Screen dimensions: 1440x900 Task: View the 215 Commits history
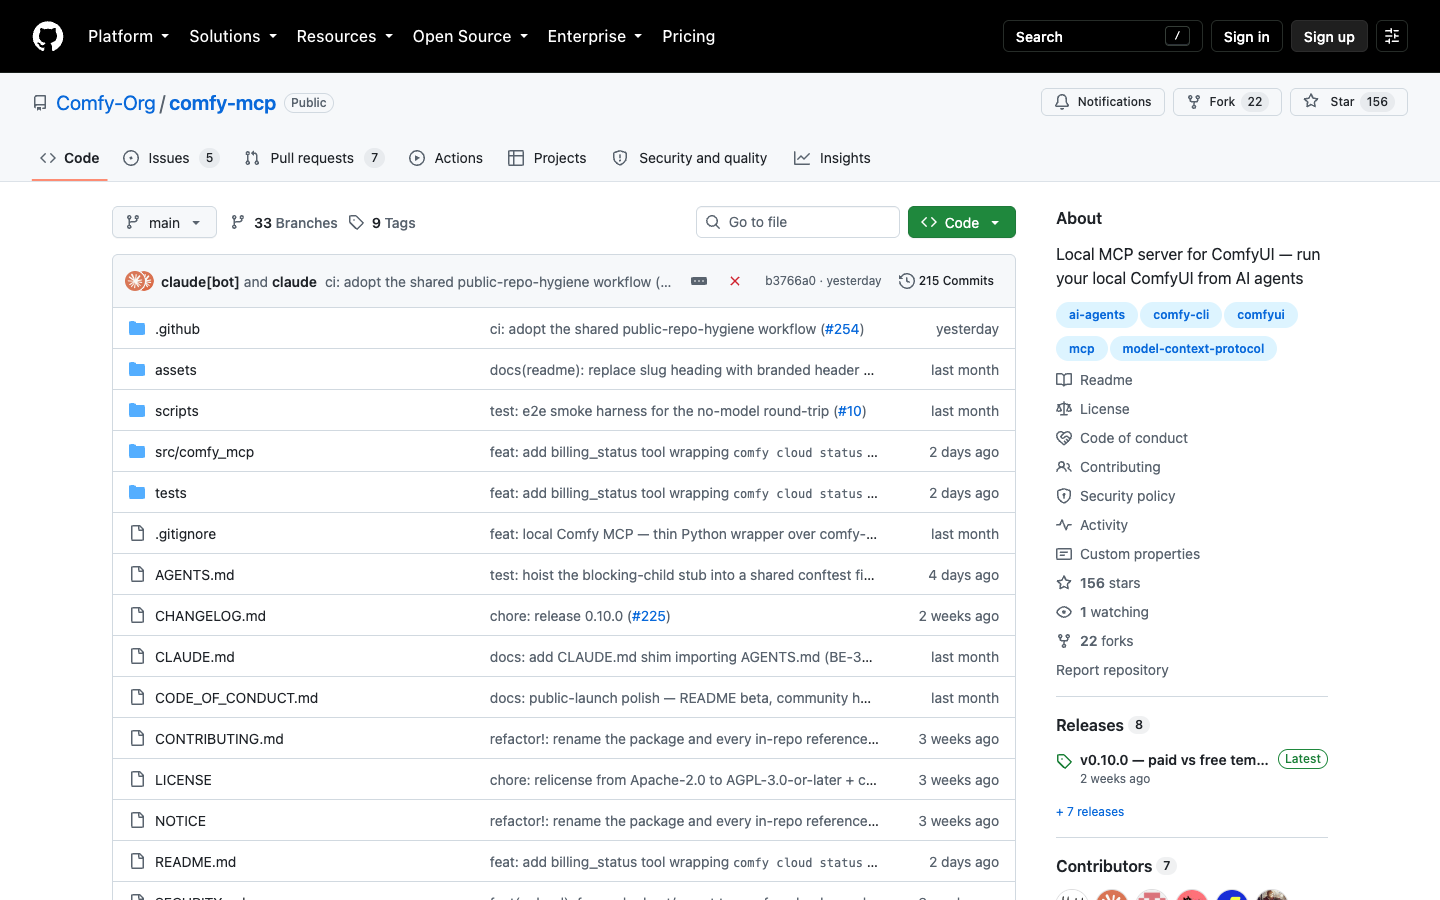point(946,281)
